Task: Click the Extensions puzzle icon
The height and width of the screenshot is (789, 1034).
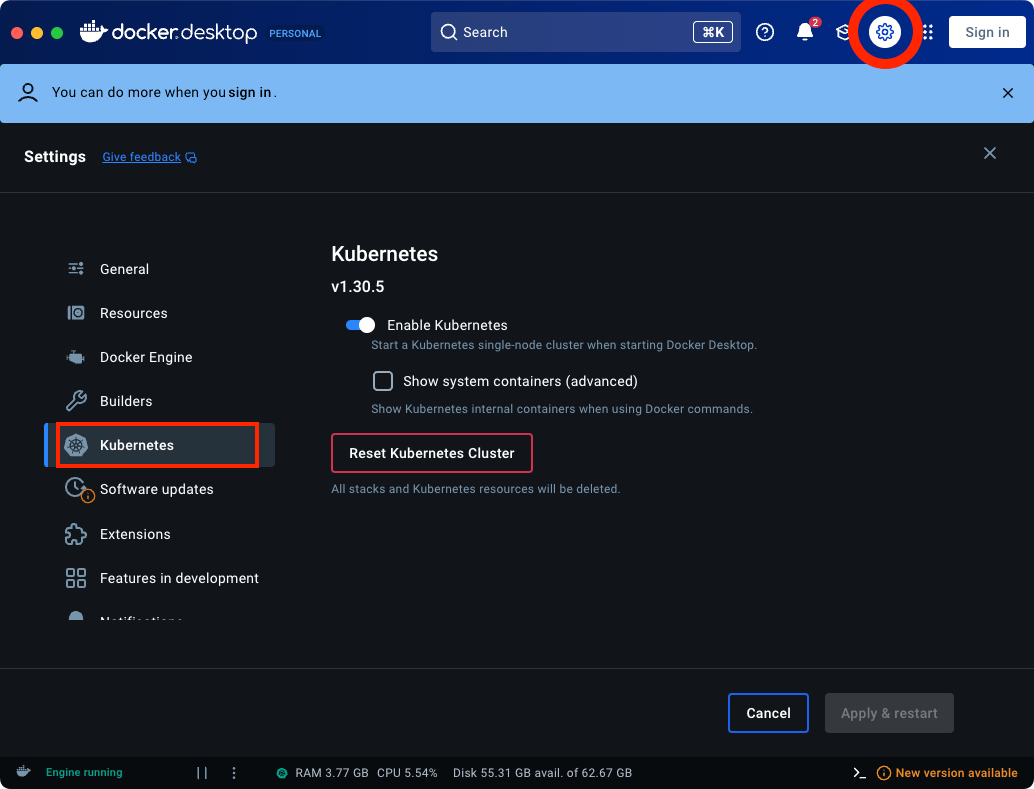Action: (76, 534)
